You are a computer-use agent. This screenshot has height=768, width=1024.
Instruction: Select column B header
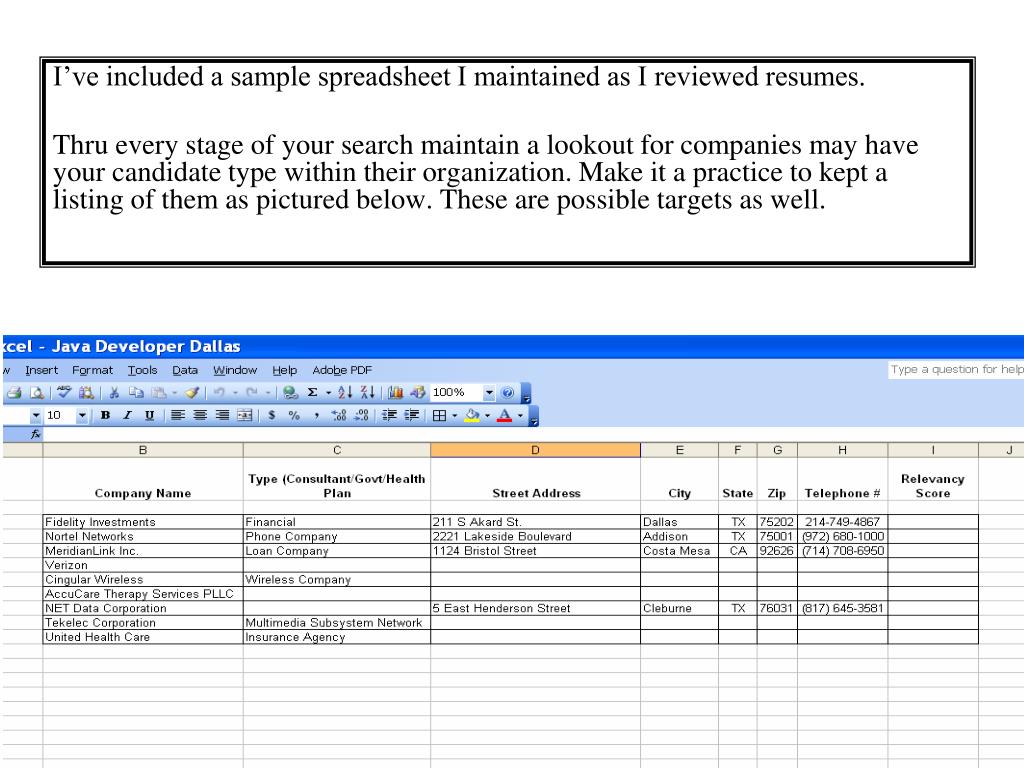143,450
